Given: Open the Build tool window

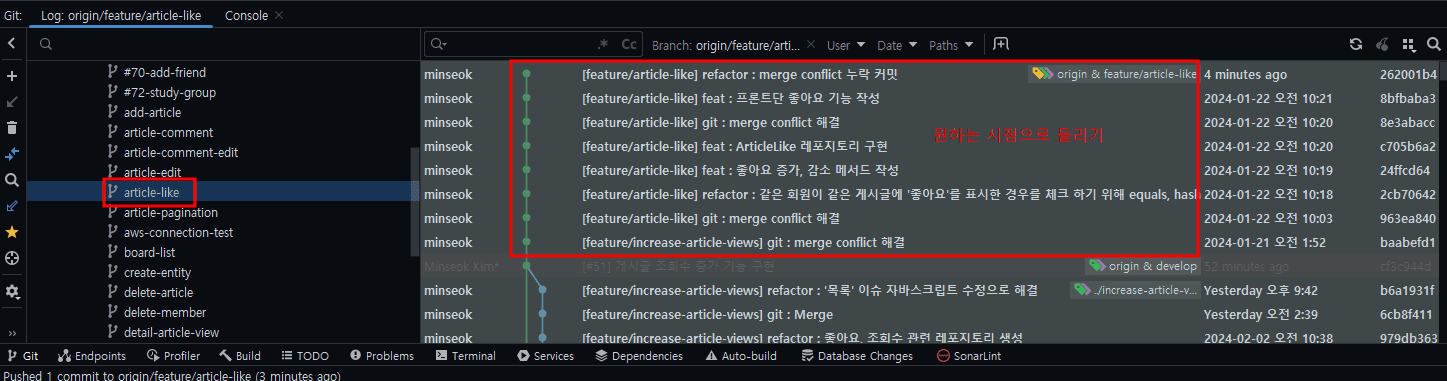Looking at the screenshot, I should click(239, 356).
